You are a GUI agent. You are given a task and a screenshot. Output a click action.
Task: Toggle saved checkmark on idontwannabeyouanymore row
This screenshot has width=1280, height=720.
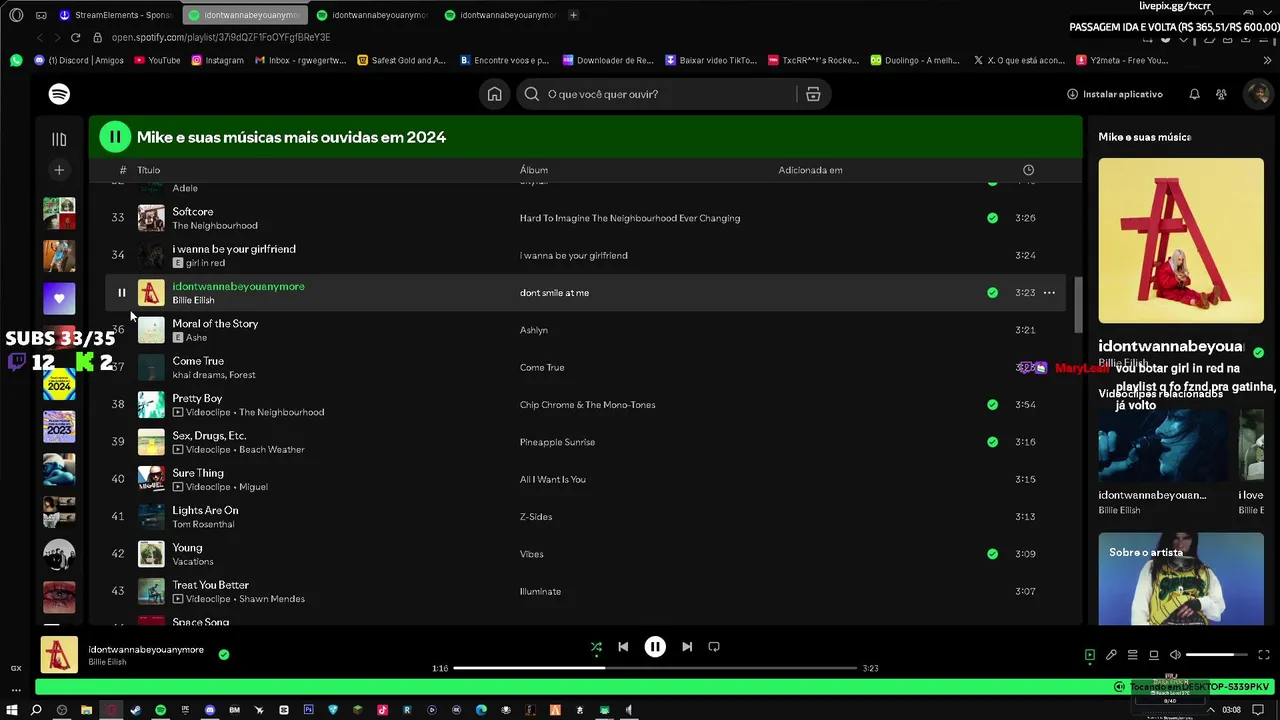coord(992,293)
